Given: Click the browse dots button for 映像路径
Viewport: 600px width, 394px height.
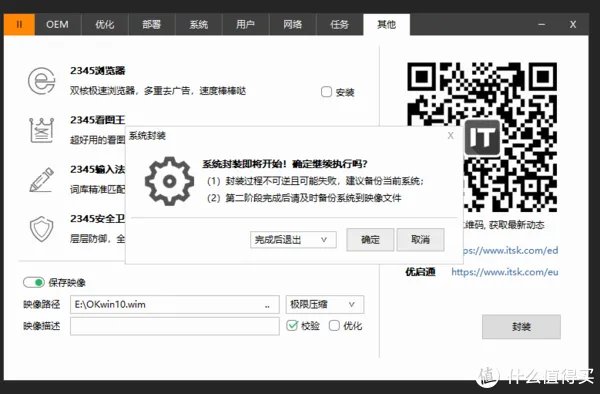Looking at the screenshot, I should tap(267, 306).
